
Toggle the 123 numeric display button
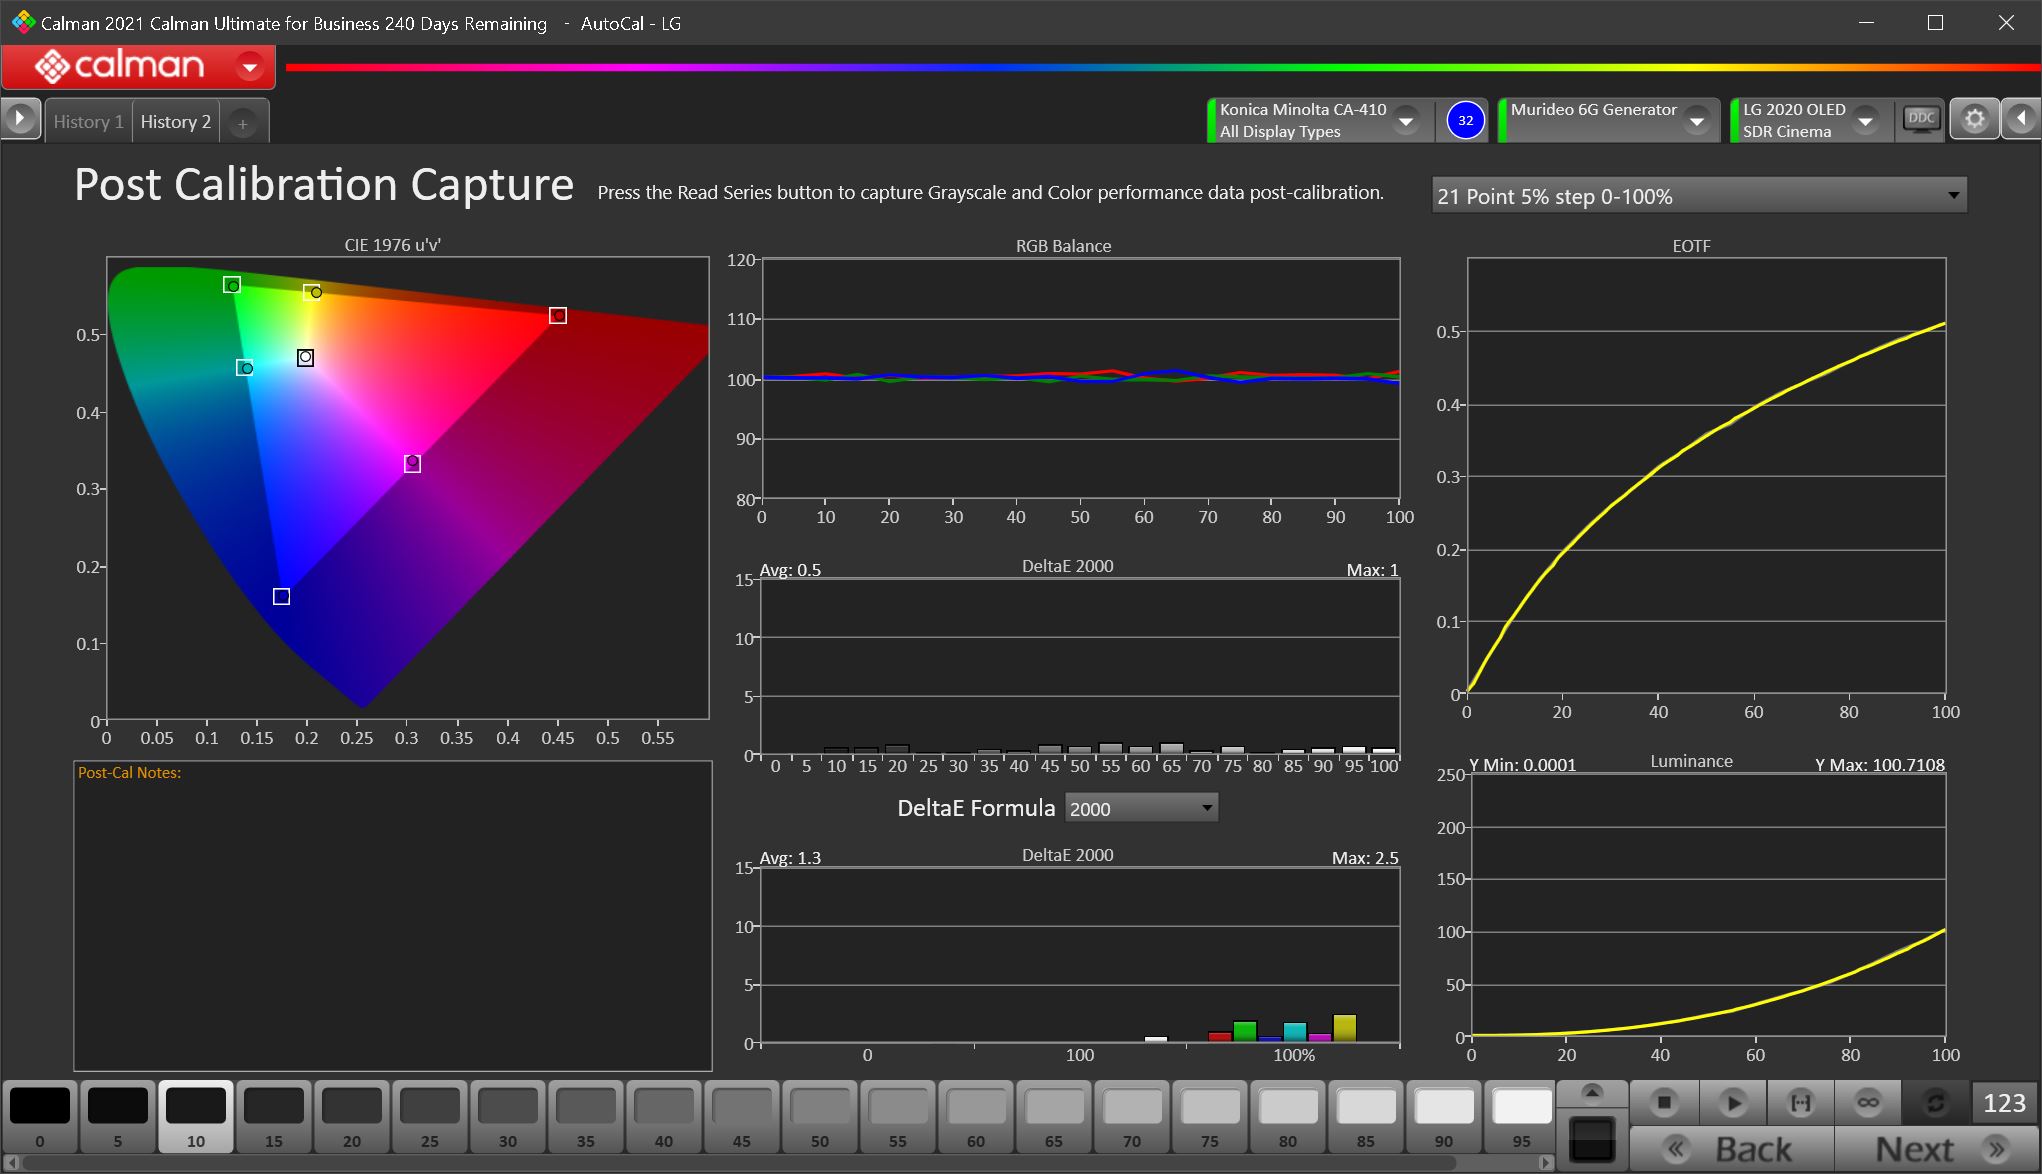(2004, 1102)
